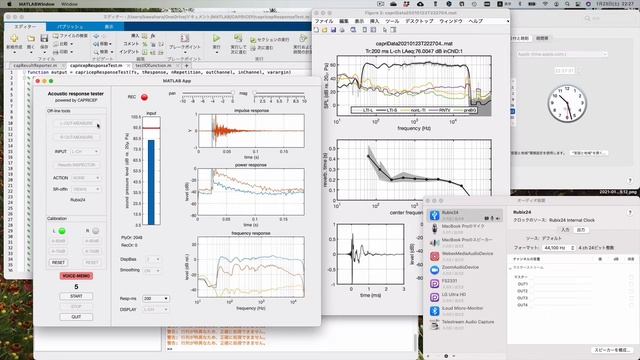Open the Resp-ms 200 dropdown
The image size is (640, 360).
pos(156,299)
